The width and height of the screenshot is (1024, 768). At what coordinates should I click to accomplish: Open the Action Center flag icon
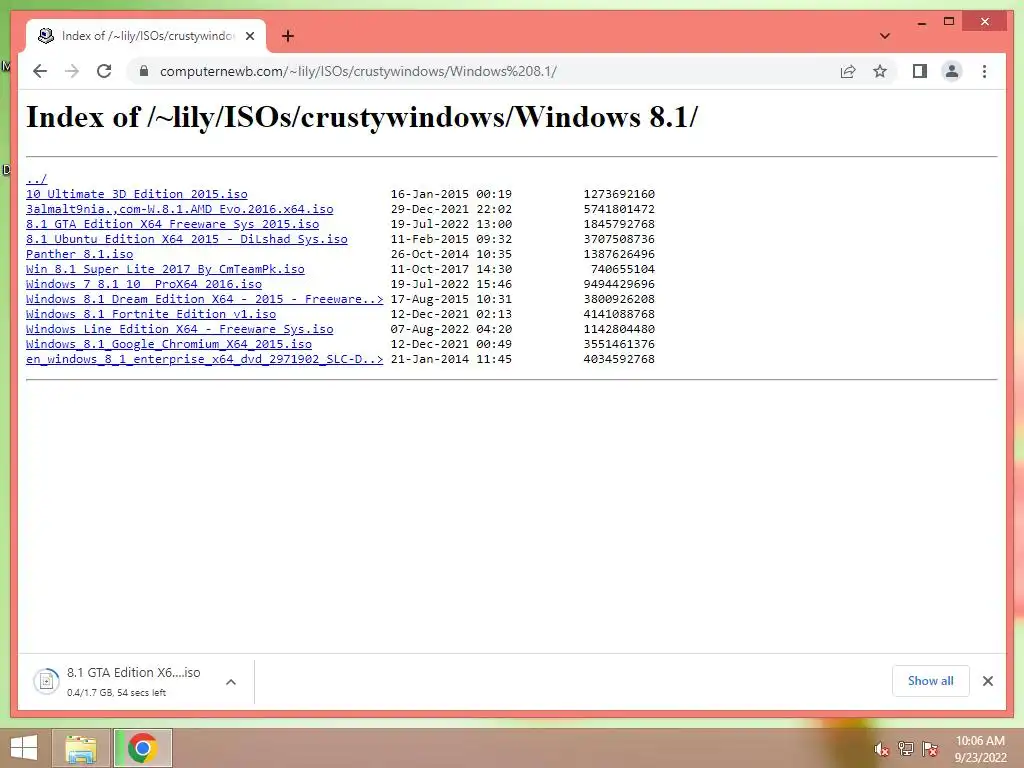point(929,749)
